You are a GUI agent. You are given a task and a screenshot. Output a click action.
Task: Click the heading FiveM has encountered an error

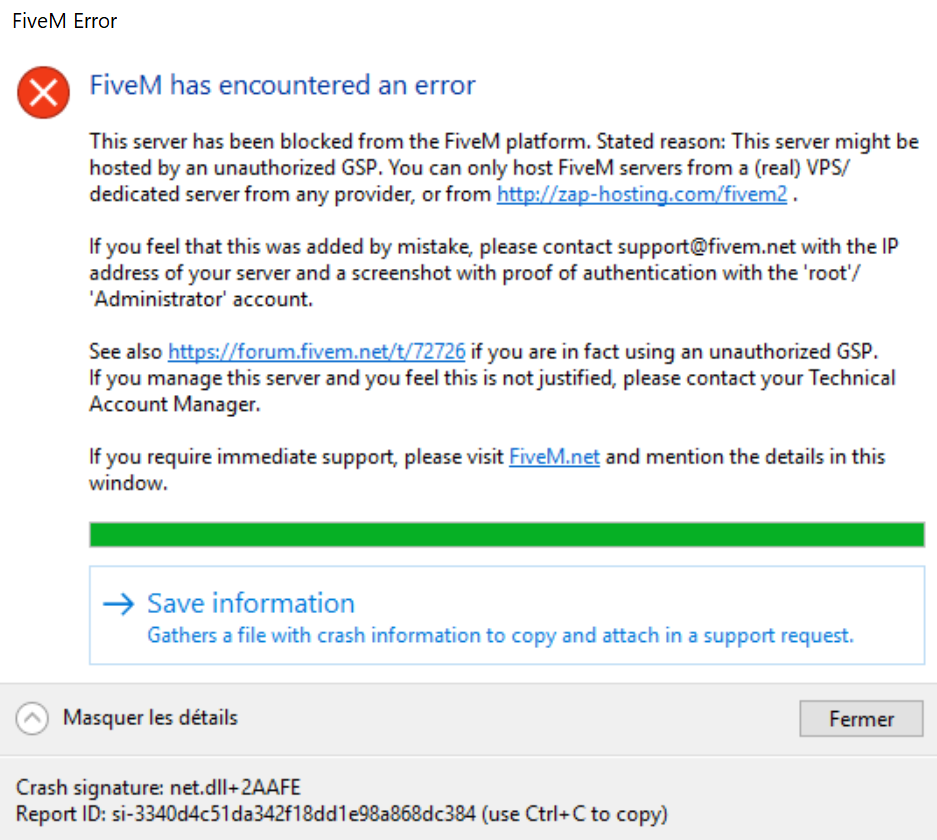click(282, 85)
